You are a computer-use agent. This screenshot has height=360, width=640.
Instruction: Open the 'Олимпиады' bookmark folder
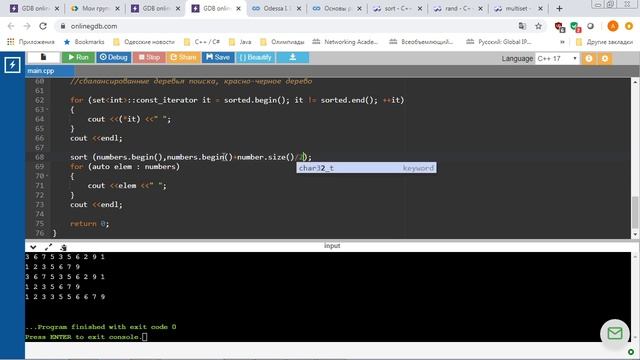(282, 42)
